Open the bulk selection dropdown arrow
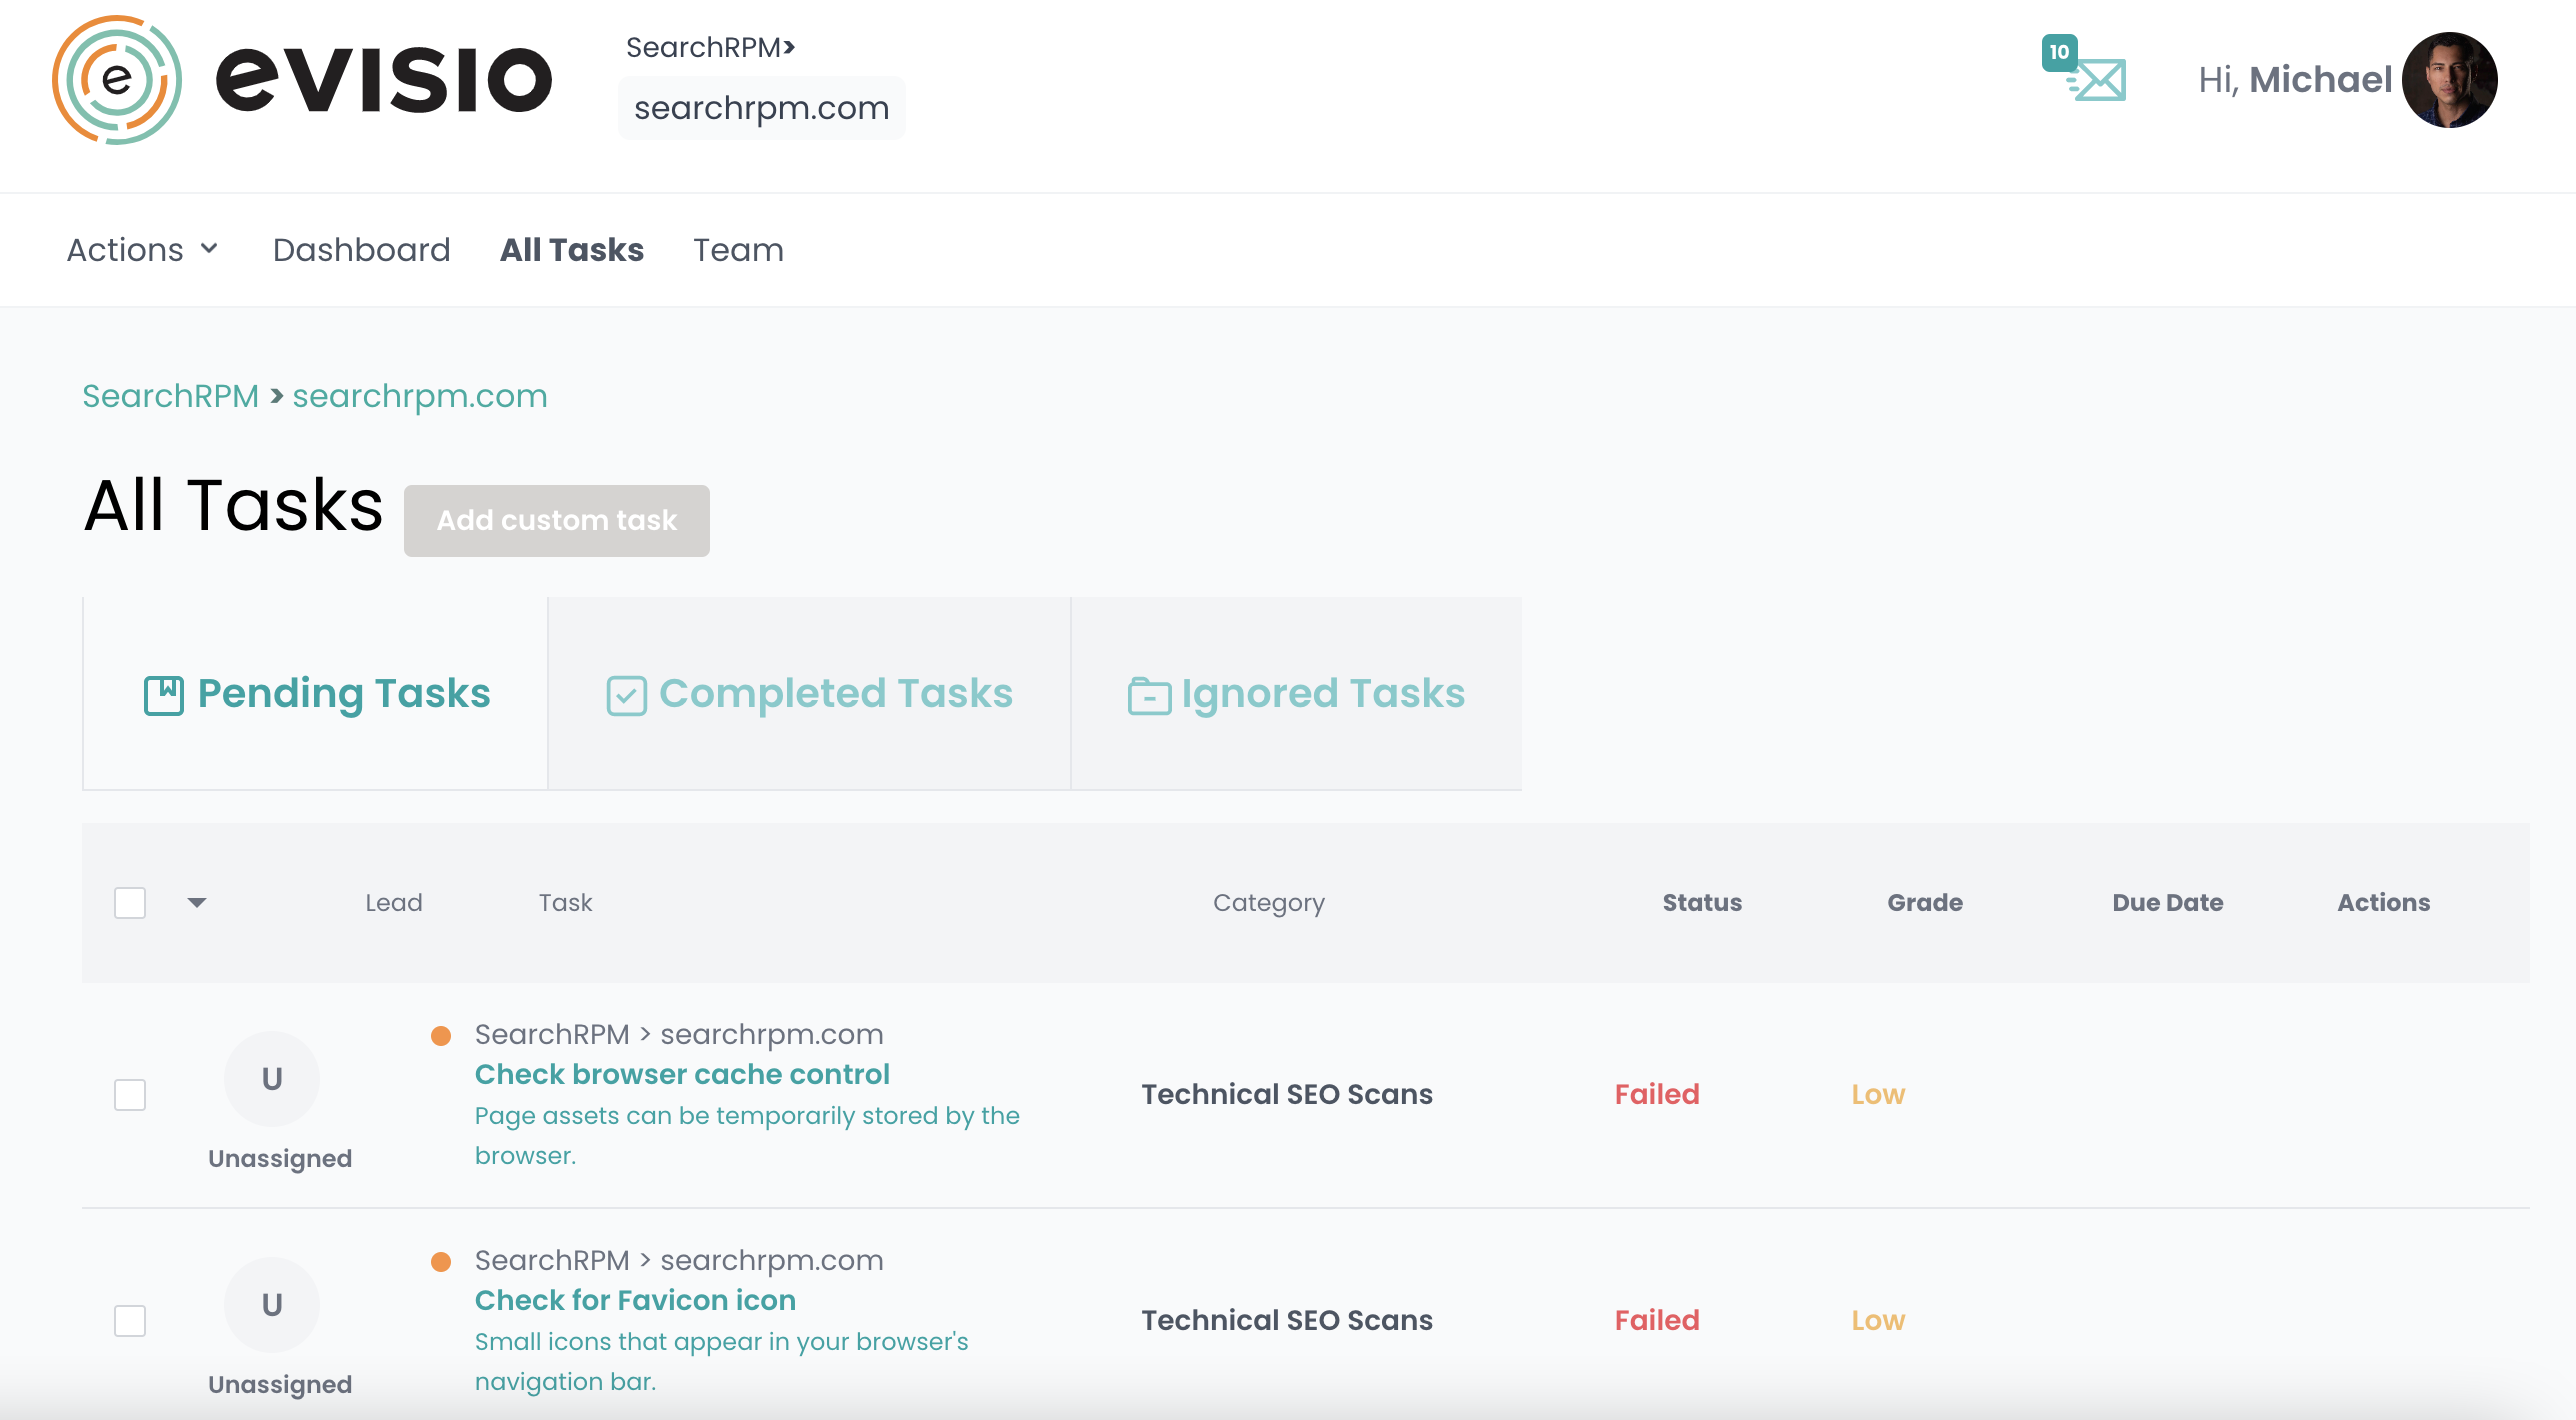This screenshot has width=2576, height=1420. 197,903
